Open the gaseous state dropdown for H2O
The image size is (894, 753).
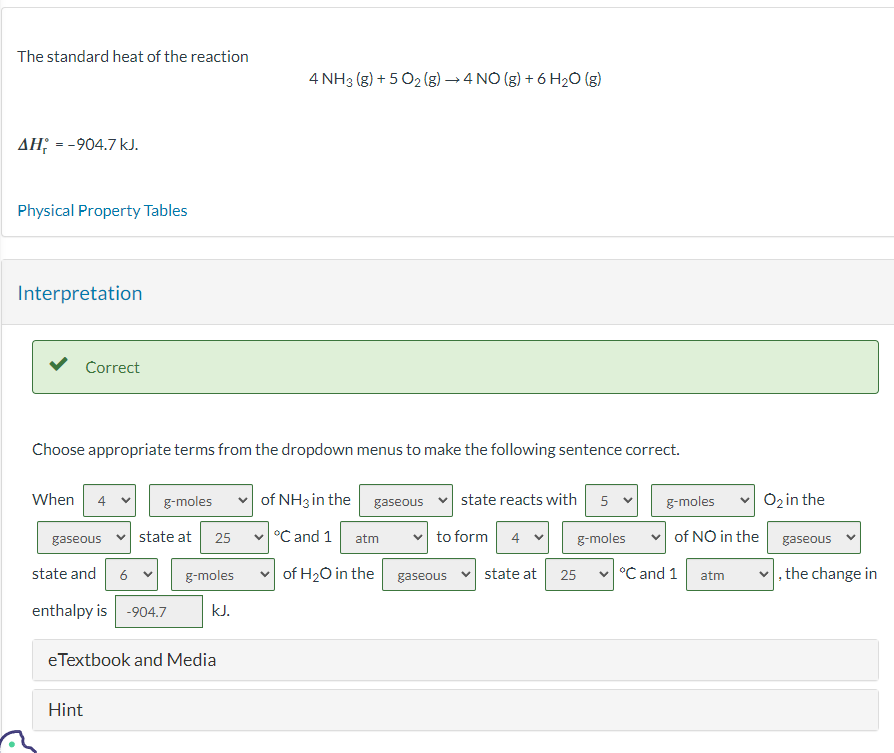(428, 575)
